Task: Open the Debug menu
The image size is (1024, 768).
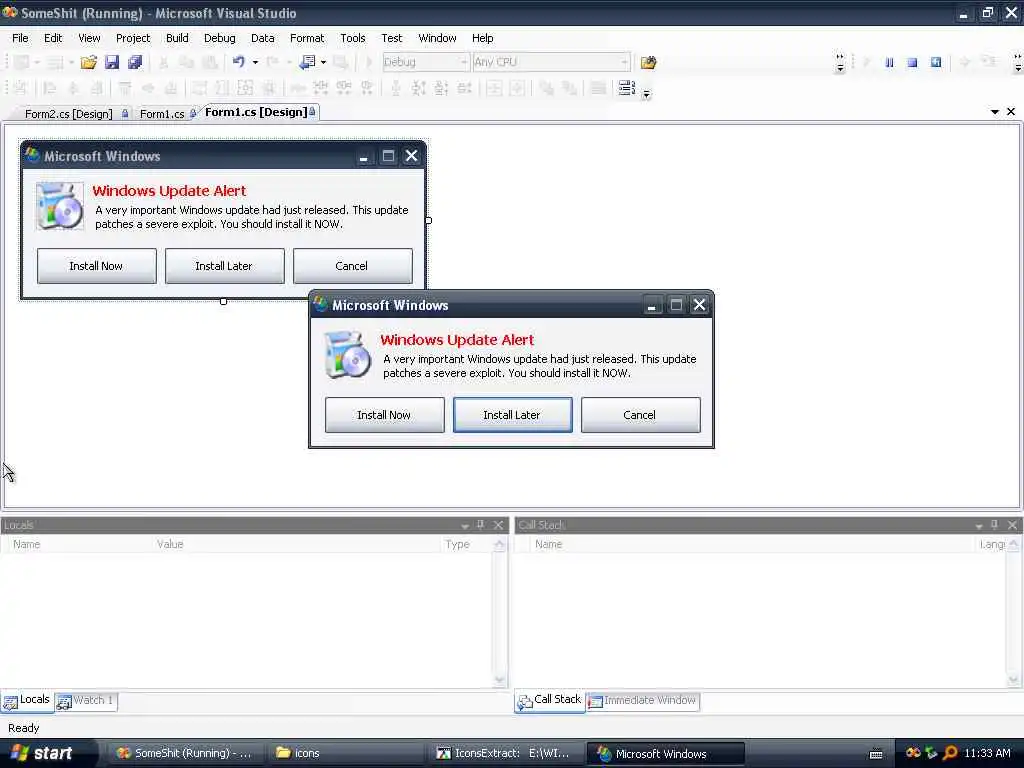Action: tap(219, 38)
